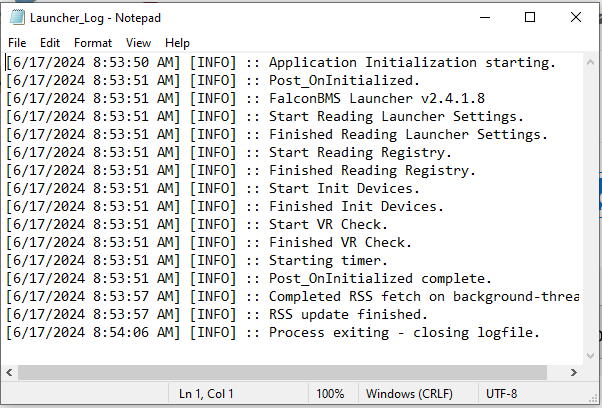Click the horizontal scrollbar thumb
The width and height of the screenshot is (602, 408).
point(283,372)
